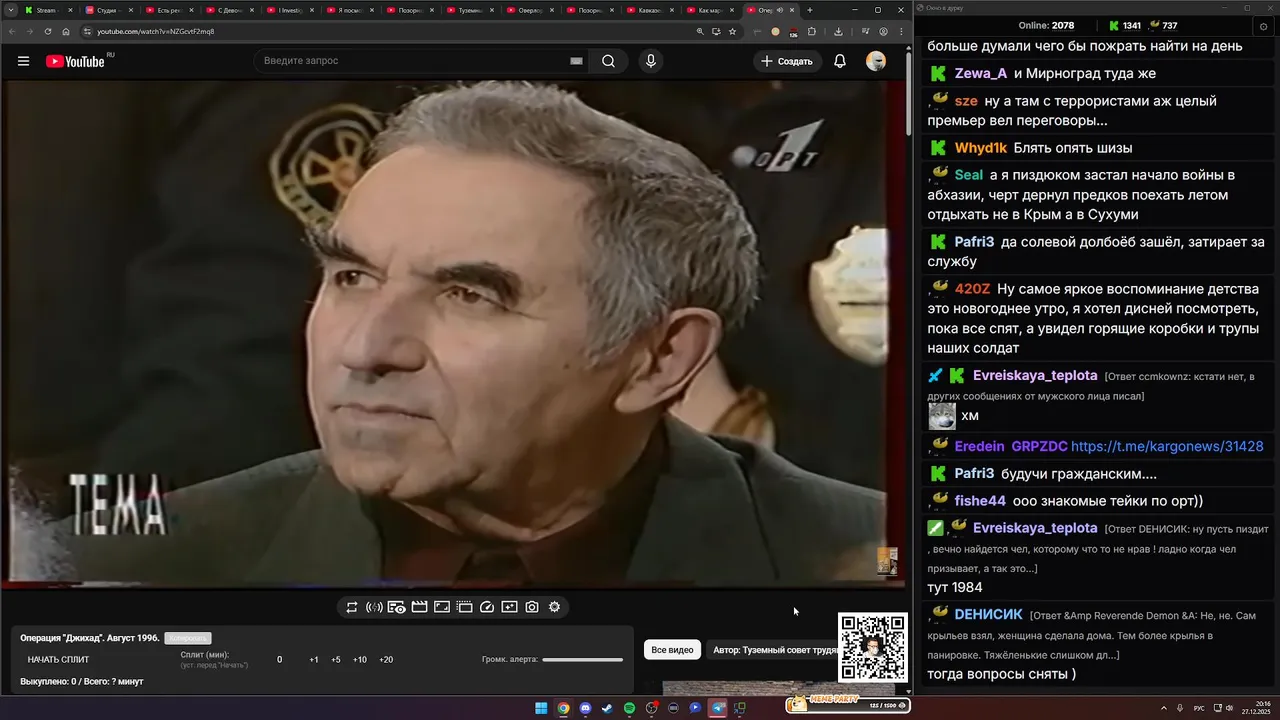Adjust the Громк. алерта volume slider
Image resolution: width=1280 pixels, height=720 pixels.
(x=582, y=659)
